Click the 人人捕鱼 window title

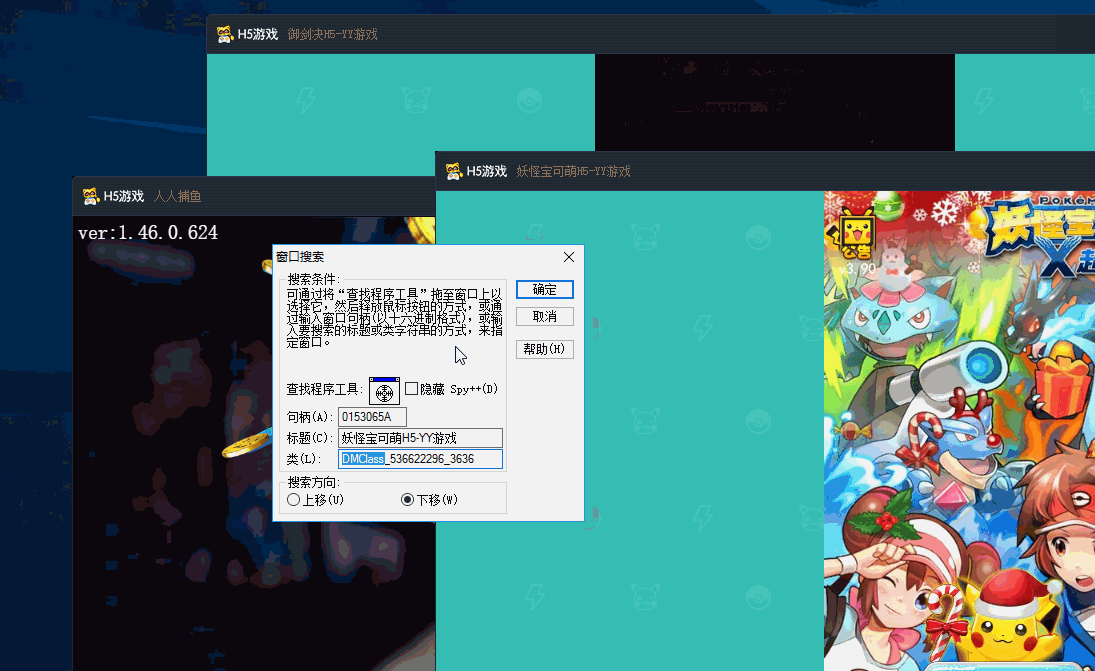(177, 196)
